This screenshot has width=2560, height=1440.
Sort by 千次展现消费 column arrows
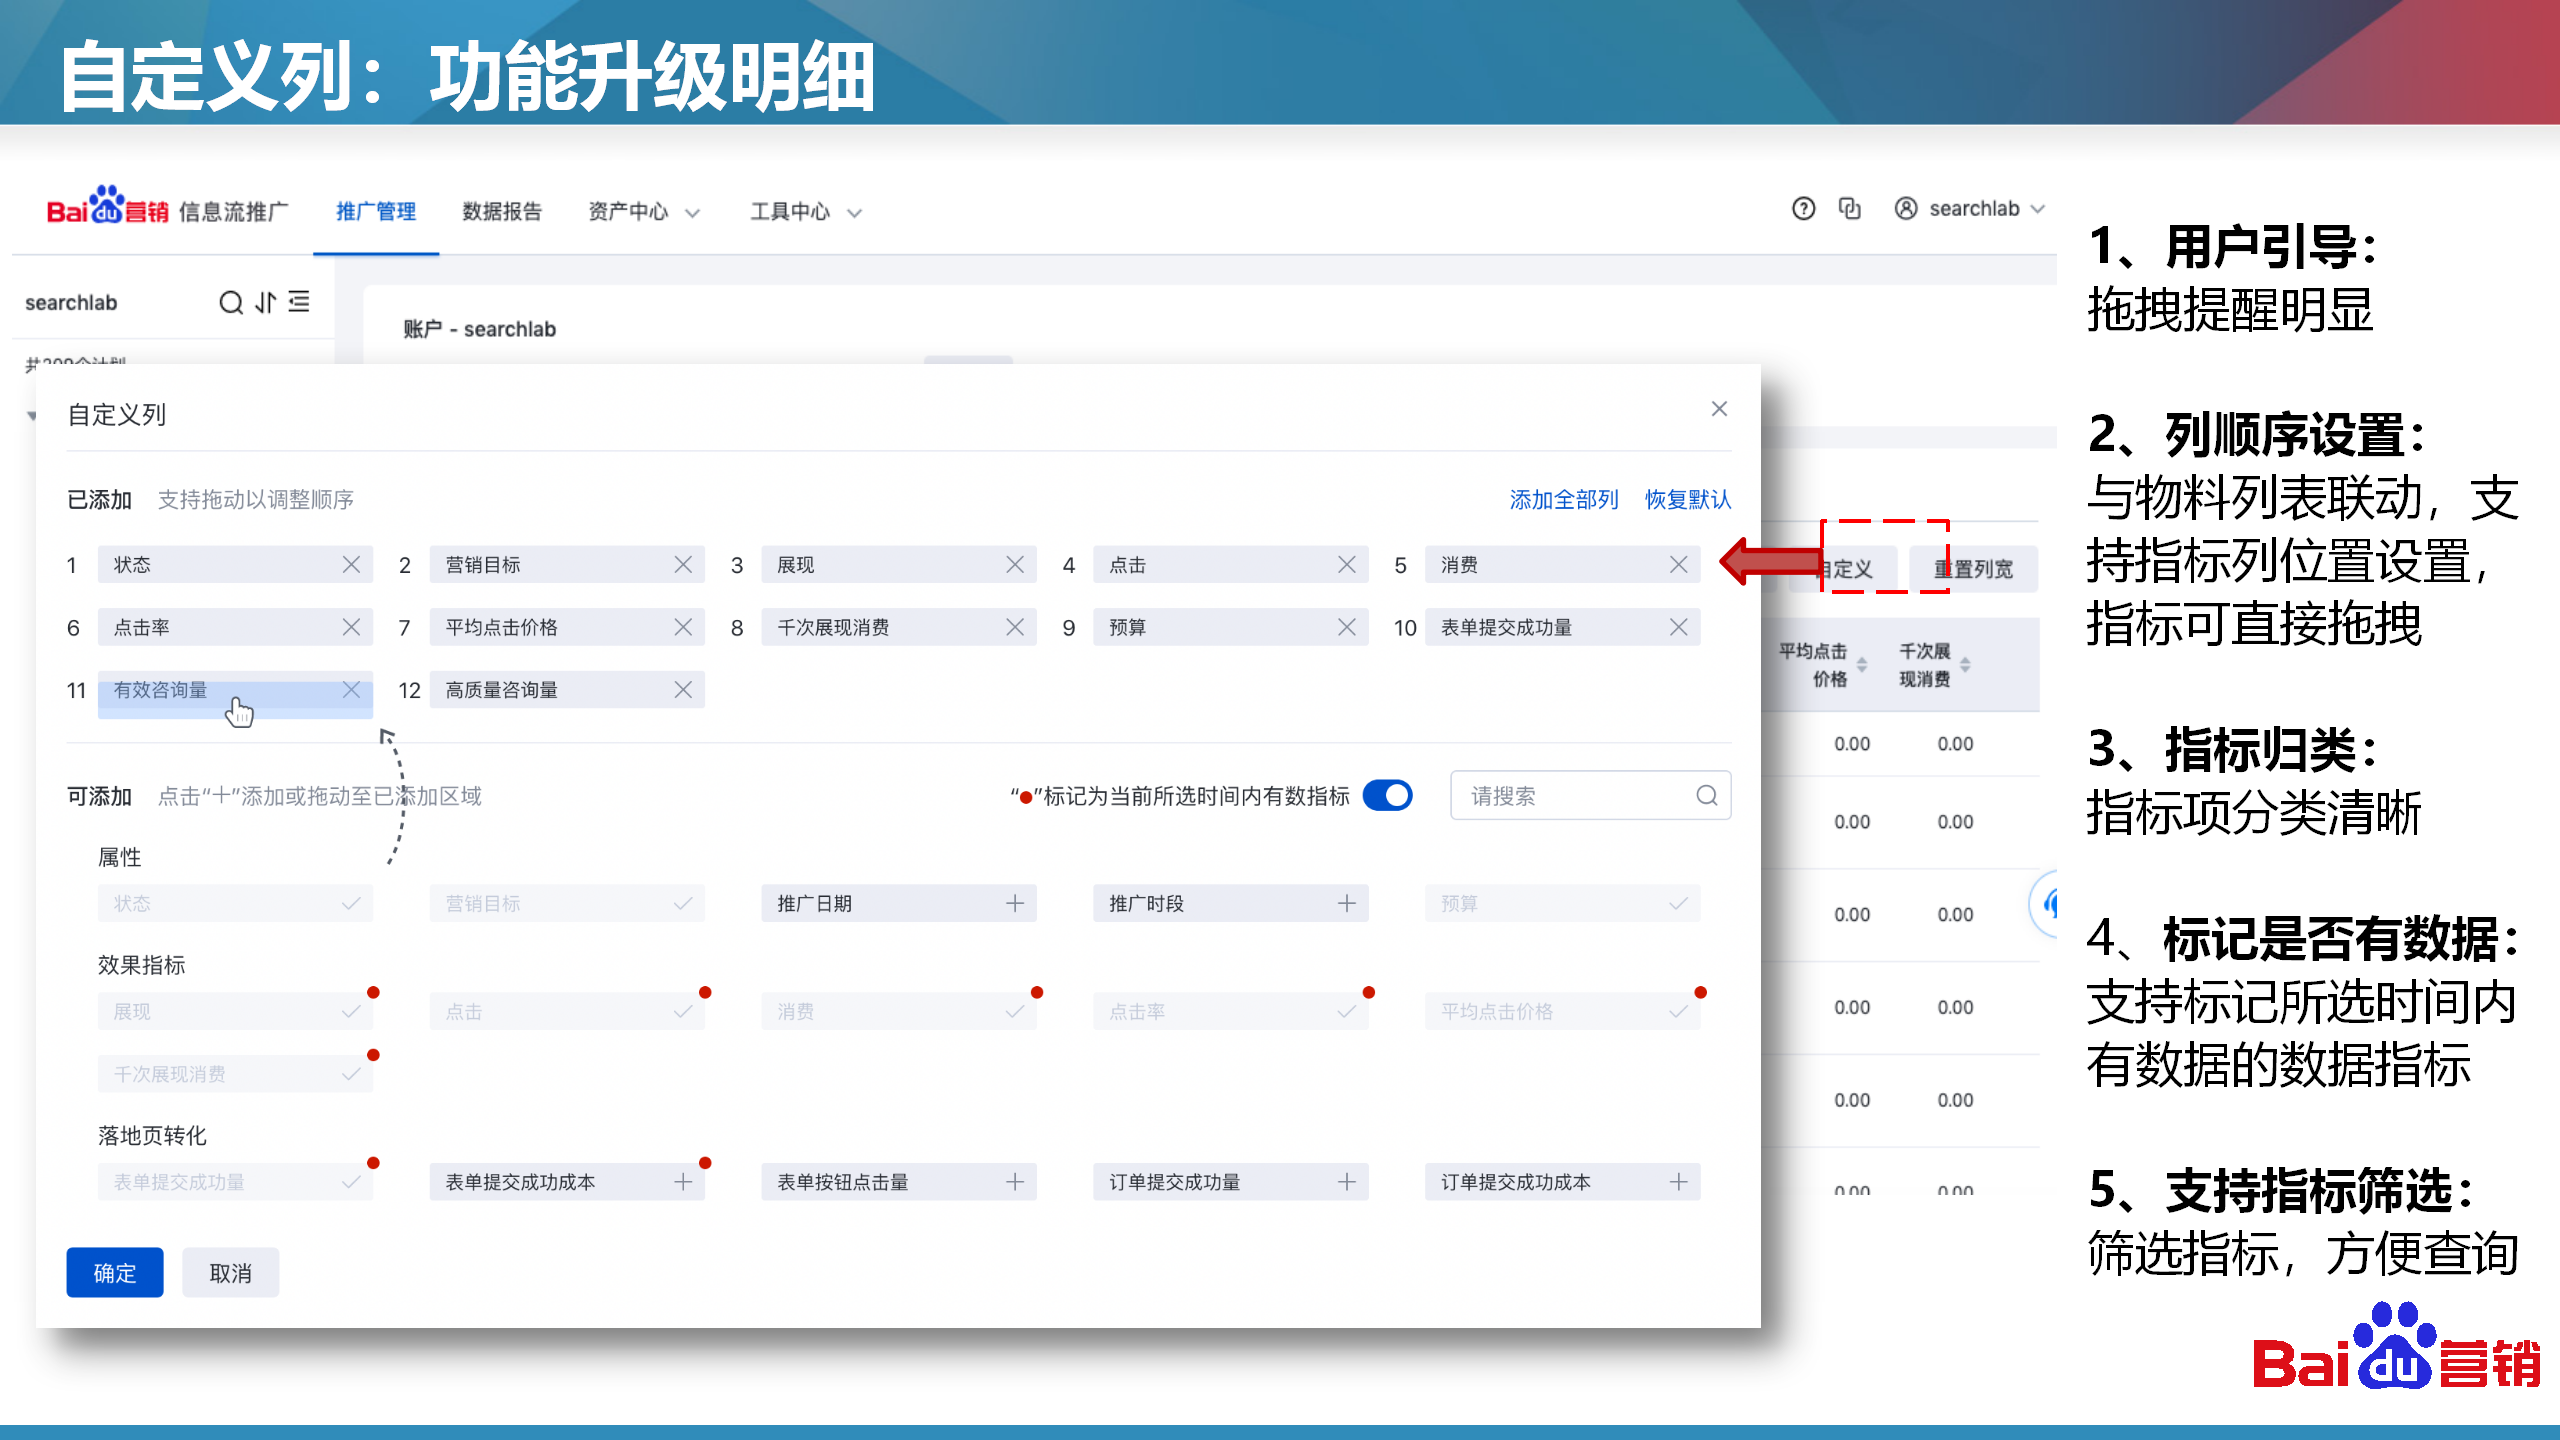(x=1965, y=665)
